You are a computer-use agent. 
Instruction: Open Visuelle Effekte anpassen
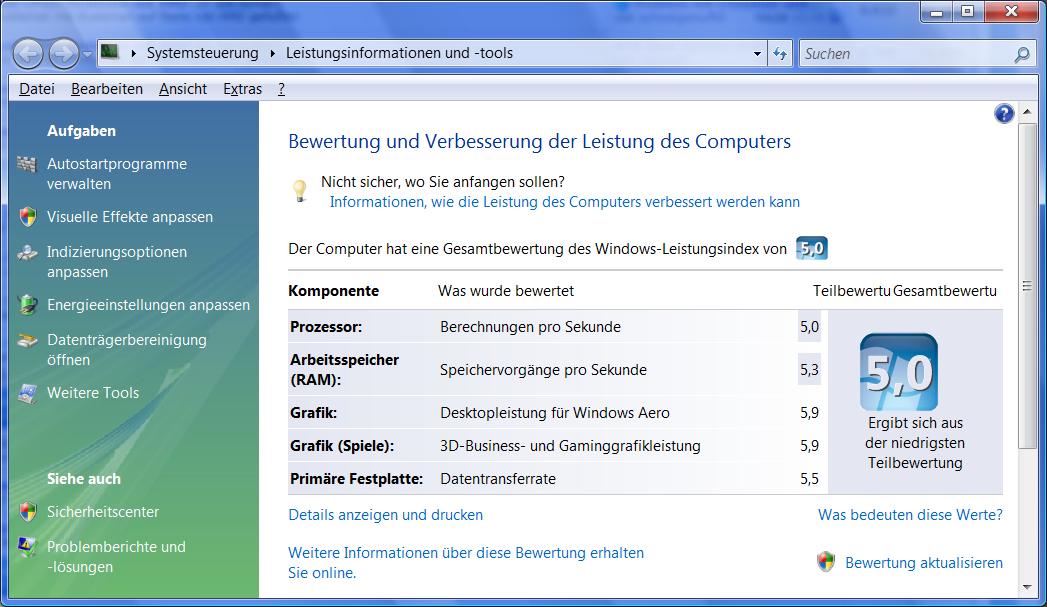(130, 217)
